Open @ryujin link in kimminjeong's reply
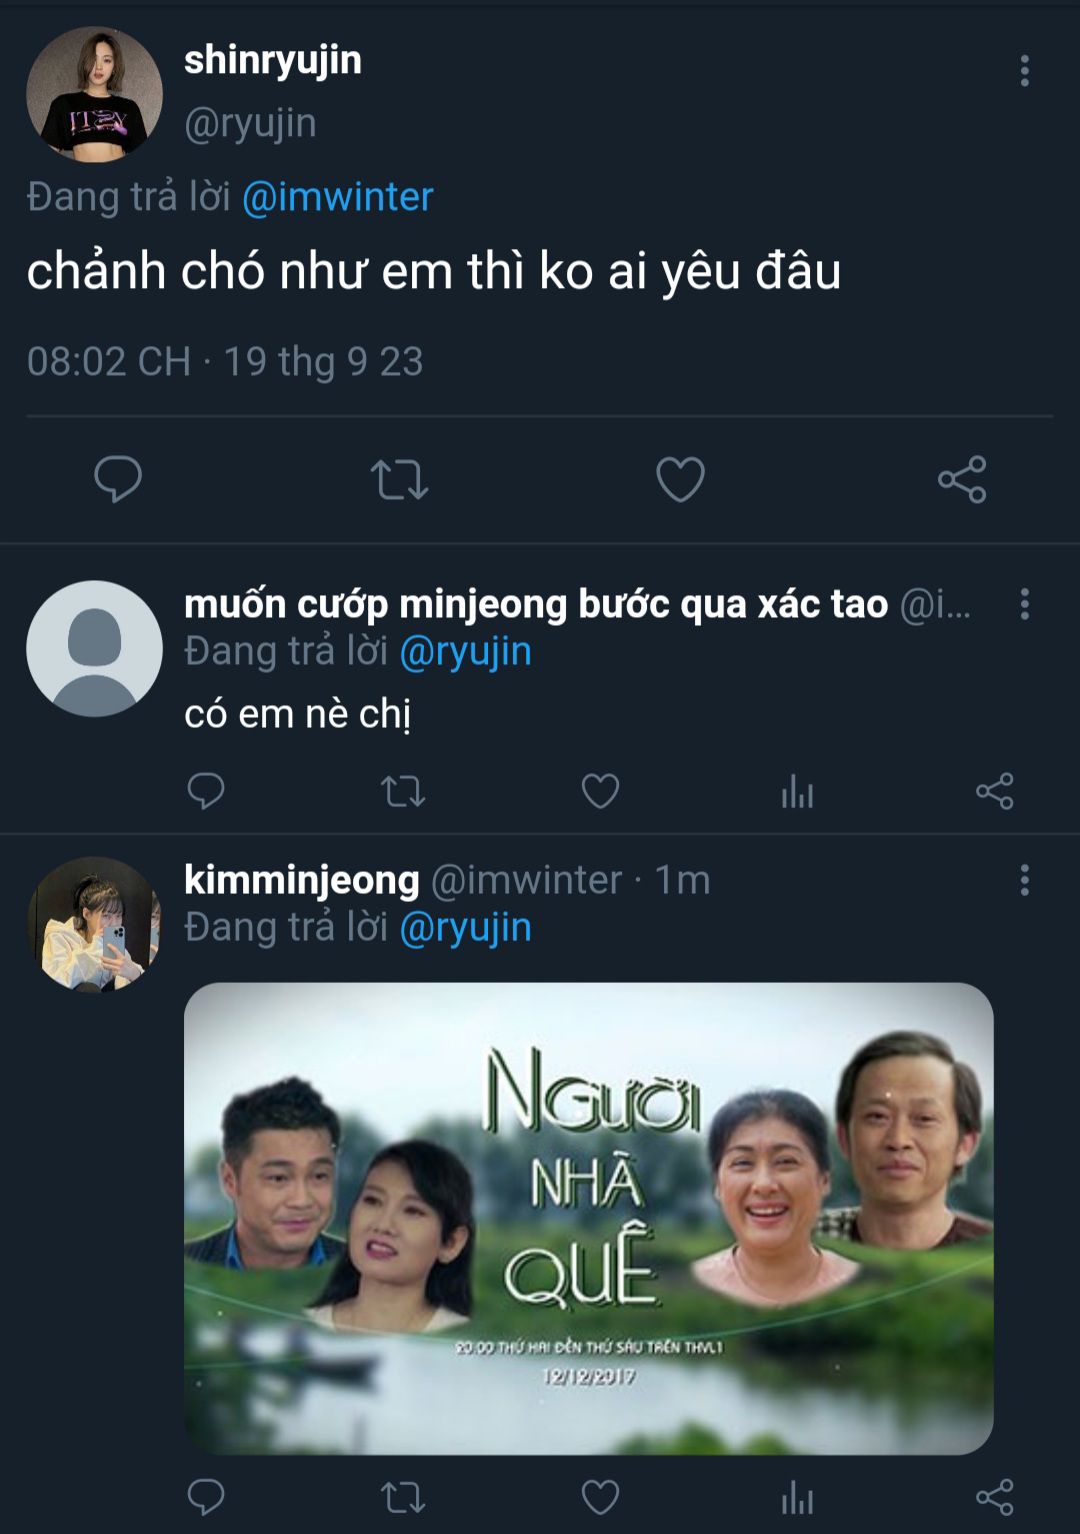Image resolution: width=1080 pixels, height=1534 pixels. [x=465, y=927]
